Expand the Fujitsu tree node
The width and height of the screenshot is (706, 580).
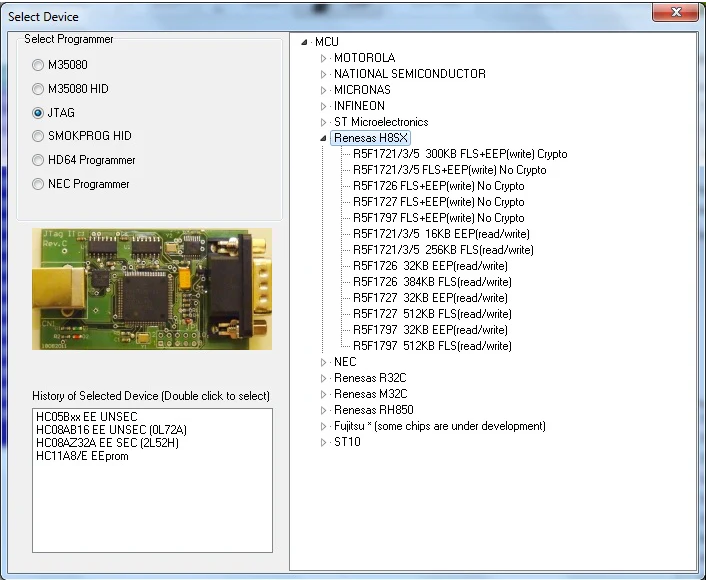point(323,426)
